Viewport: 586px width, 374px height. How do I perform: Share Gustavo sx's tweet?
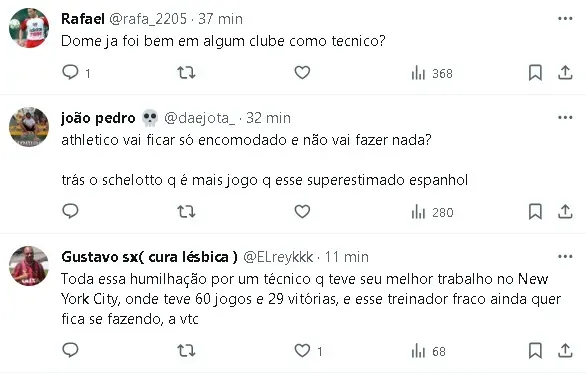tap(565, 350)
